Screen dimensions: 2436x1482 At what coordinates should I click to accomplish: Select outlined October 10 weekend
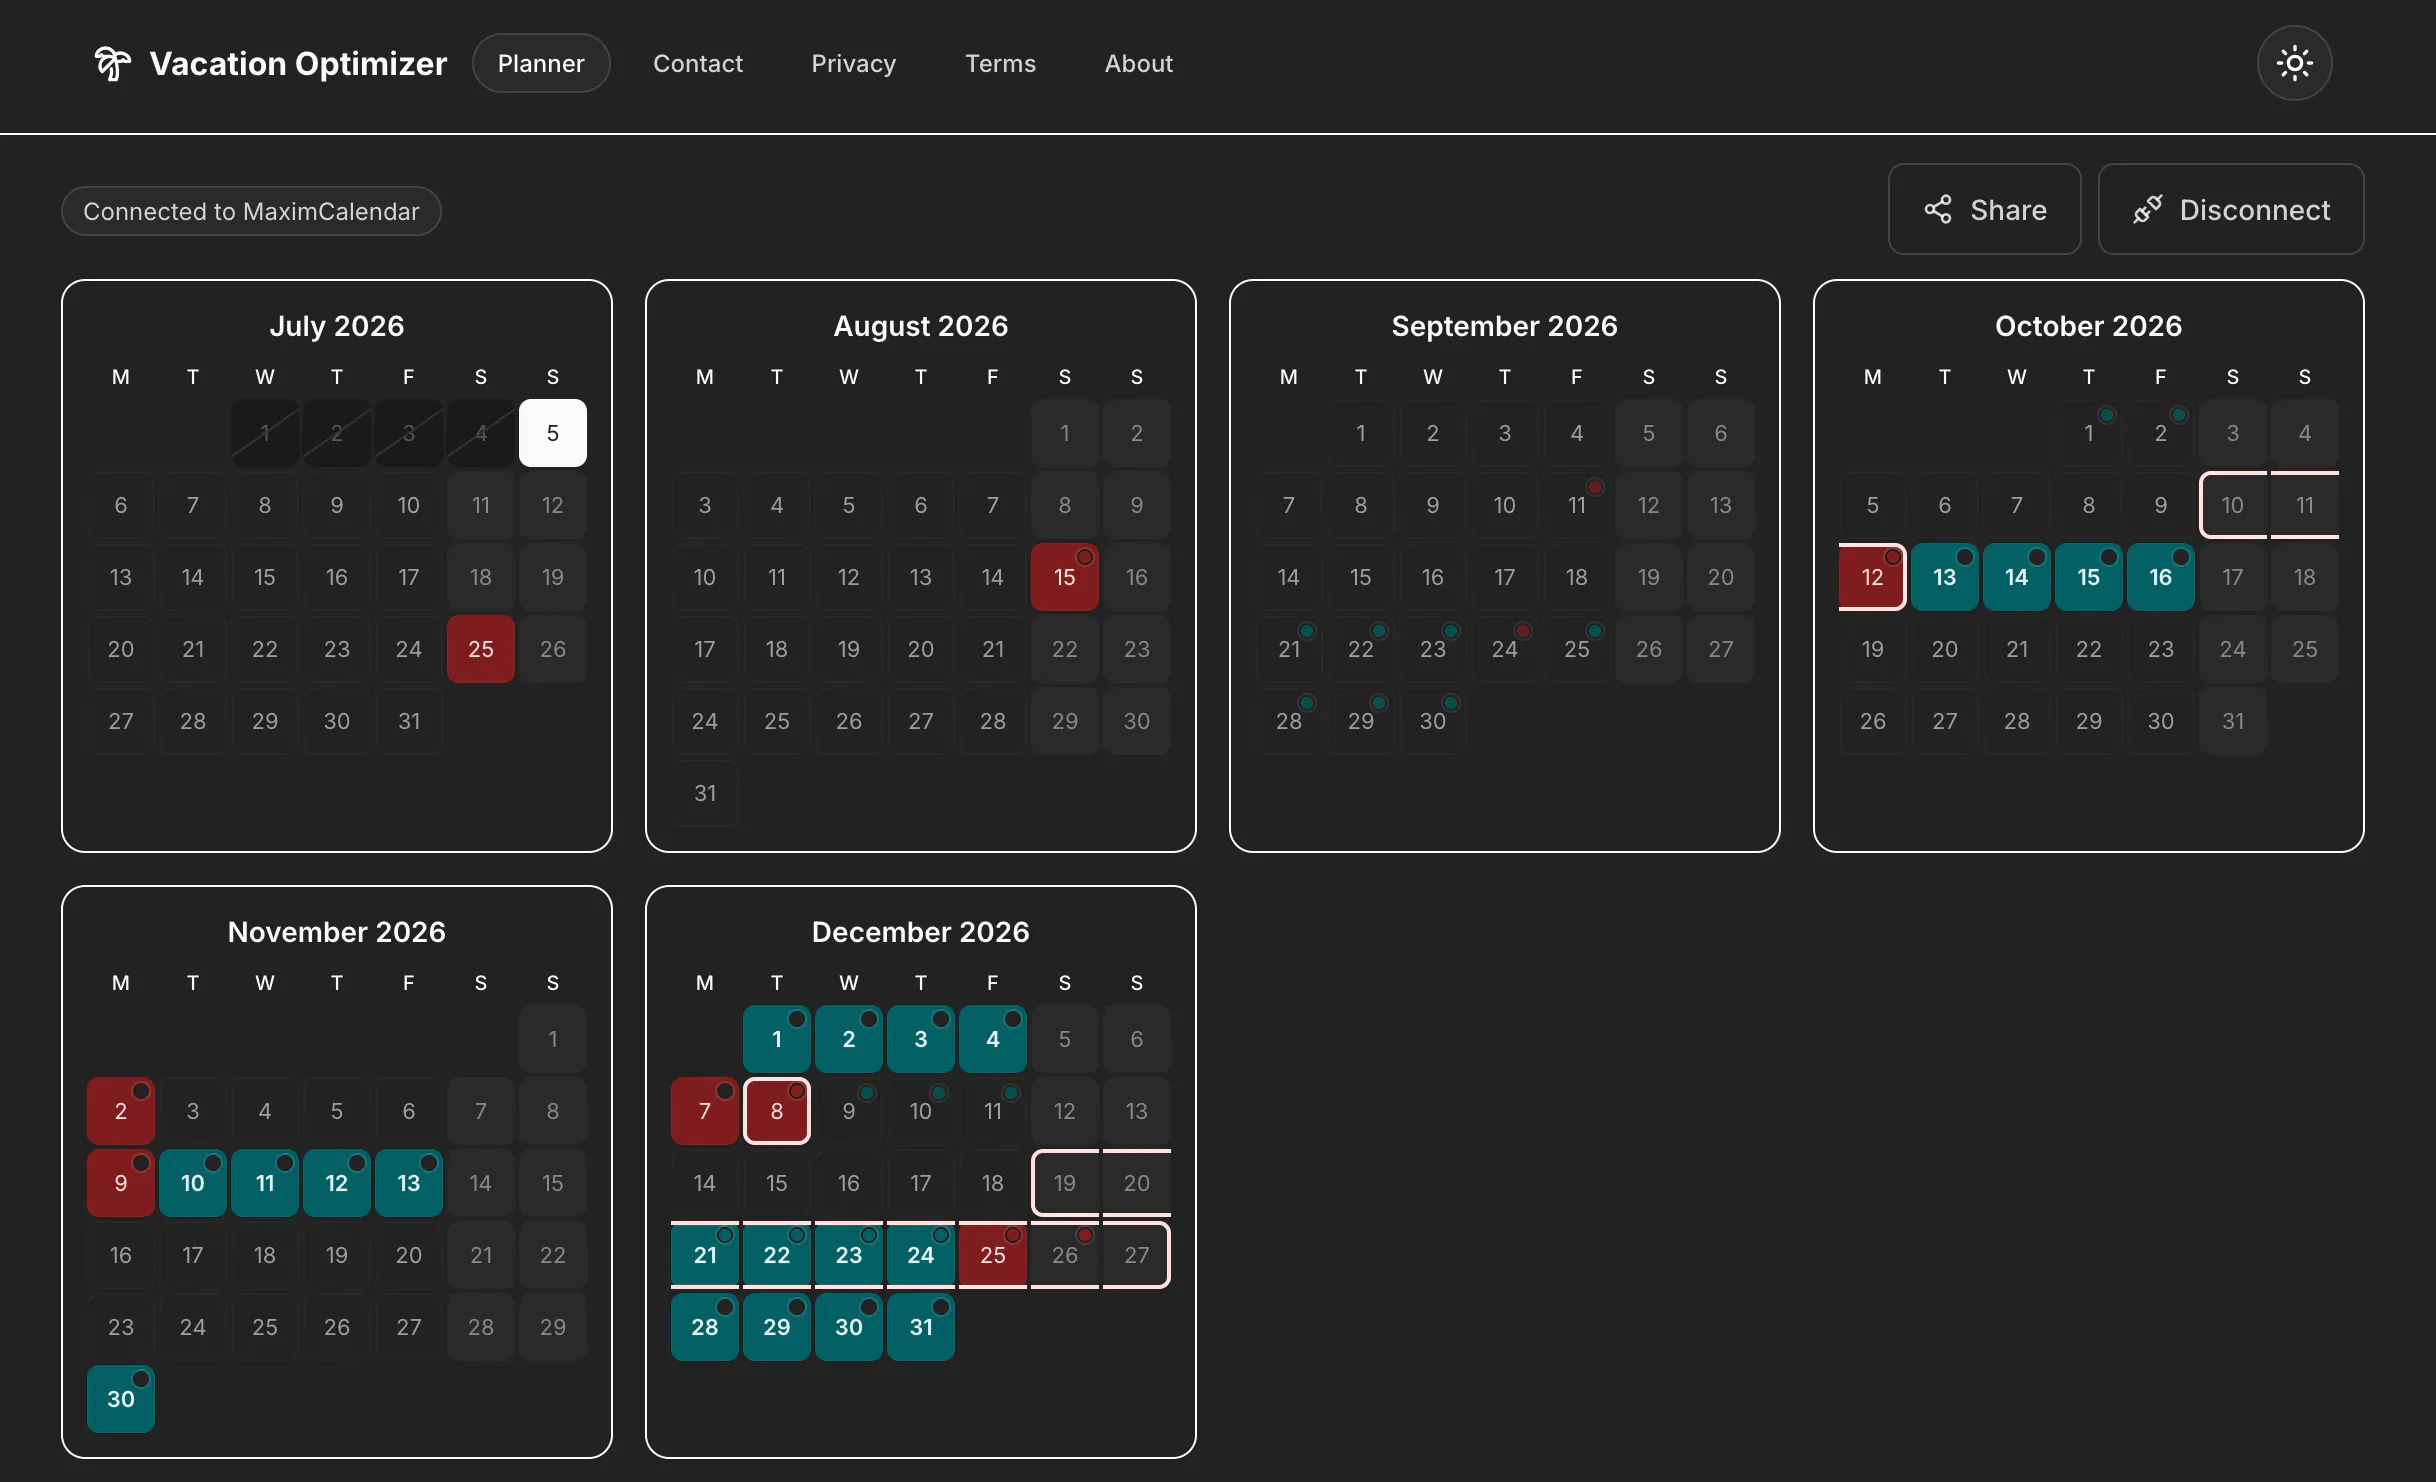pos(2233,505)
